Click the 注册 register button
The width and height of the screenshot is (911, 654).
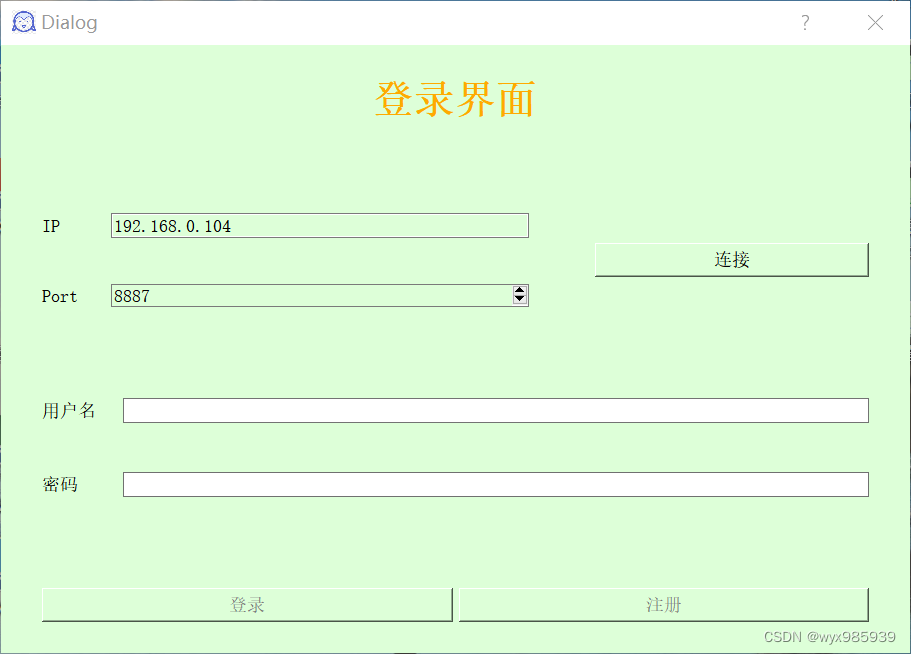[x=663, y=605]
